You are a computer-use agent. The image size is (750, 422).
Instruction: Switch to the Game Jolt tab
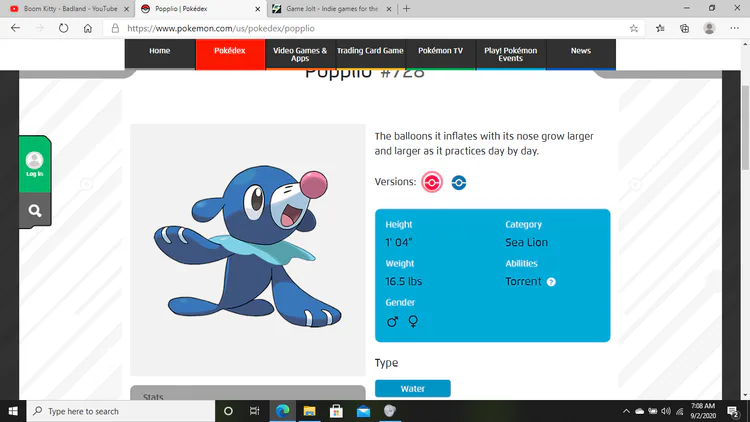pos(331,9)
